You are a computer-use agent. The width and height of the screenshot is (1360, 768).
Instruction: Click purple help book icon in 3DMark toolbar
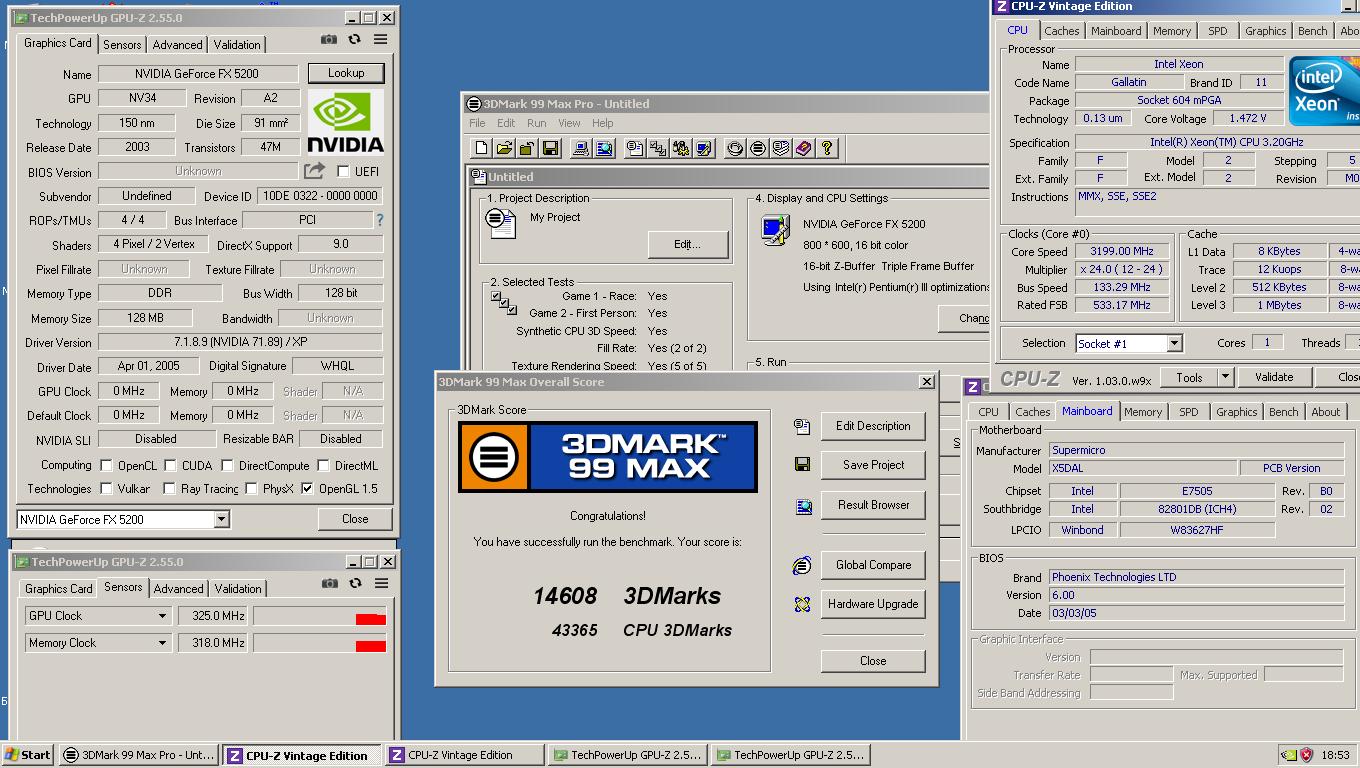point(804,148)
